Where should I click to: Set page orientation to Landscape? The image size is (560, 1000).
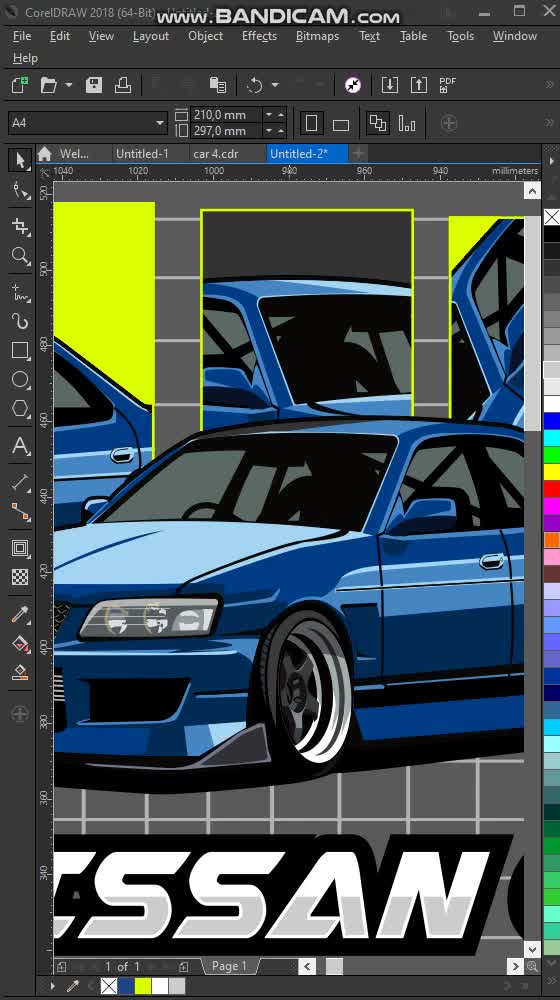[x=341, y=122]
